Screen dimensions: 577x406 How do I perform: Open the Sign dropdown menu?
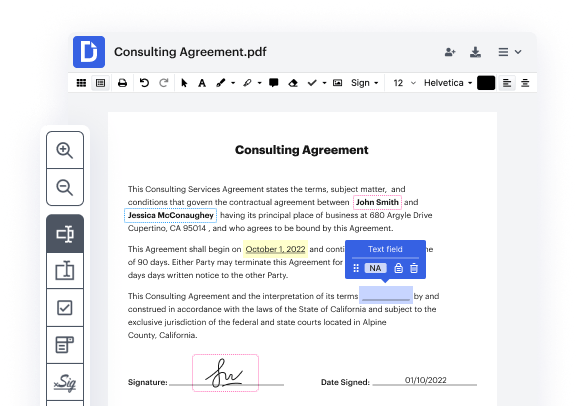coord(364,83)
